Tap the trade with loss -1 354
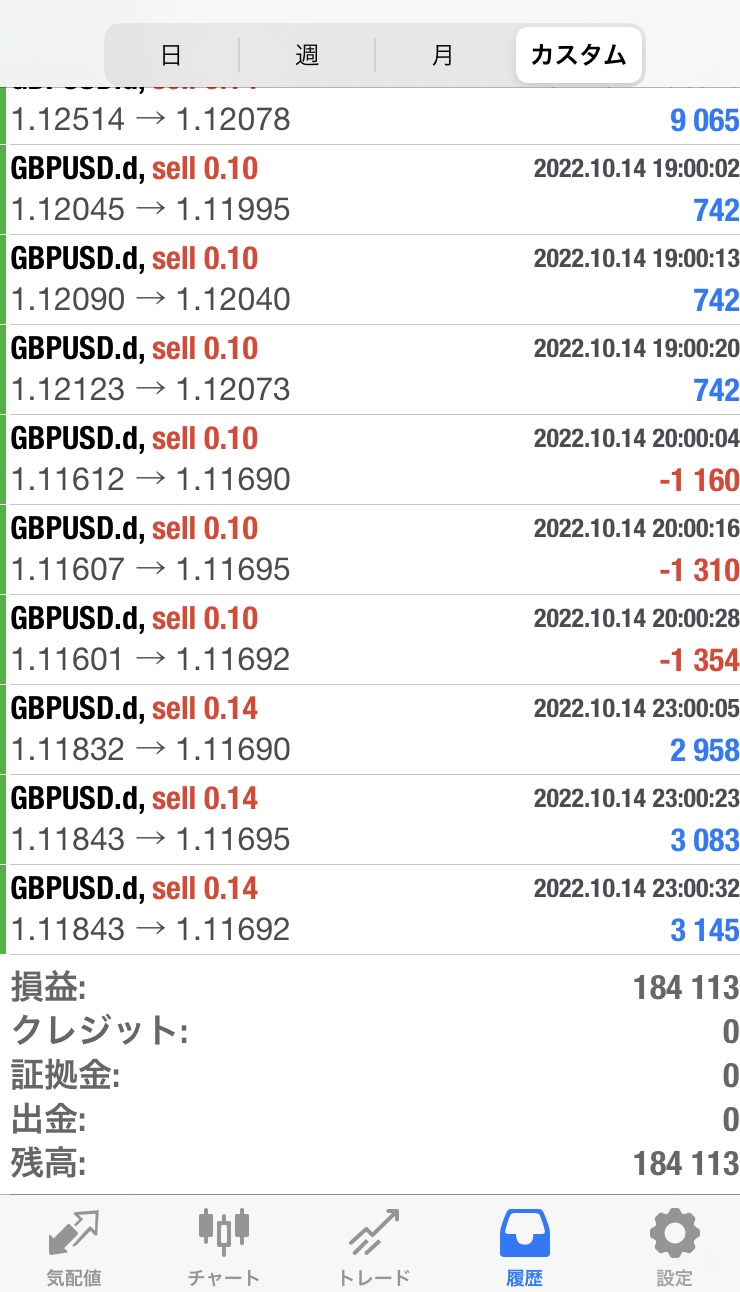 click(370, 640)
